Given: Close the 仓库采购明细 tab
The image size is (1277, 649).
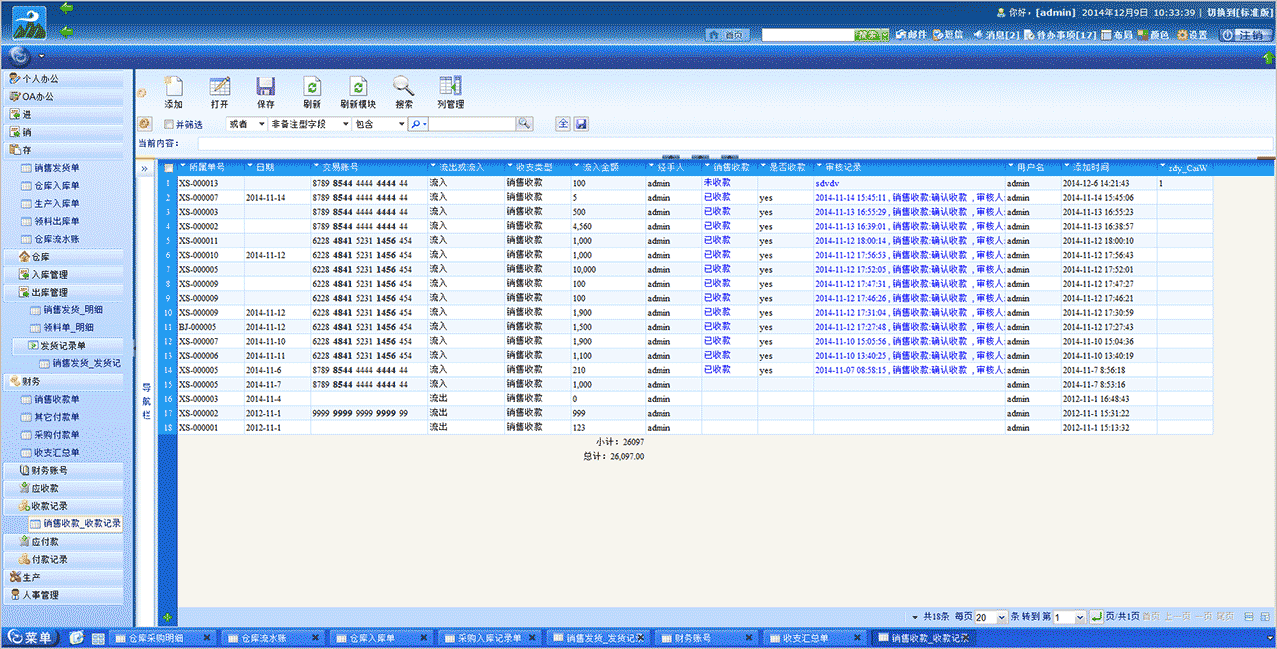Looking at the screenshot, I should (x=207, y=637).
